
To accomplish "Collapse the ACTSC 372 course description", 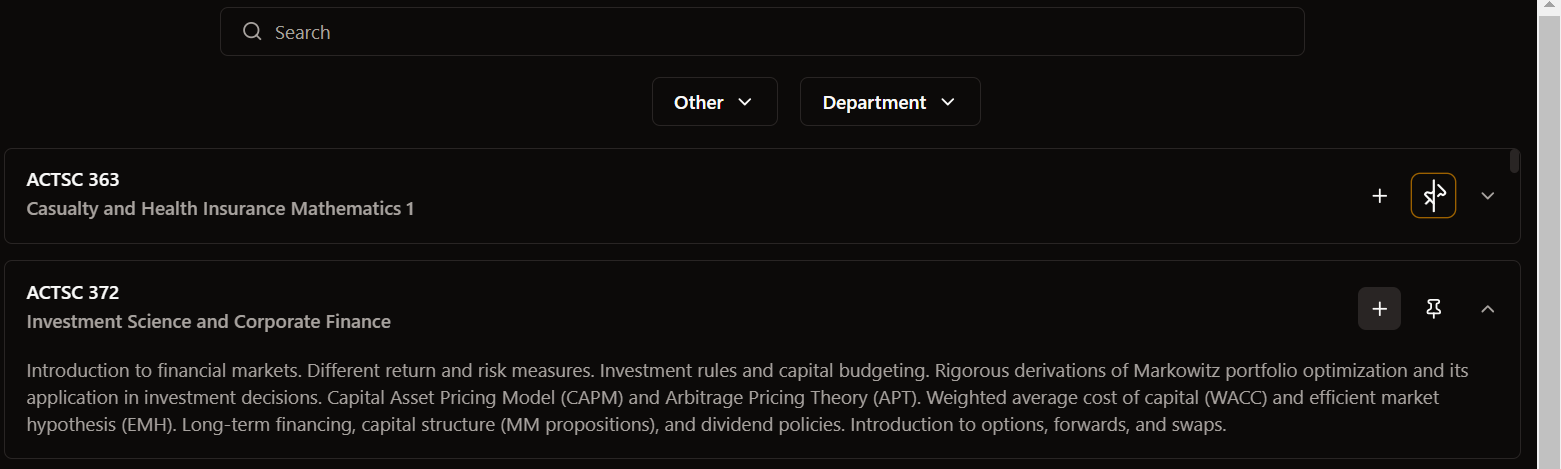I will coord(1487,309).
